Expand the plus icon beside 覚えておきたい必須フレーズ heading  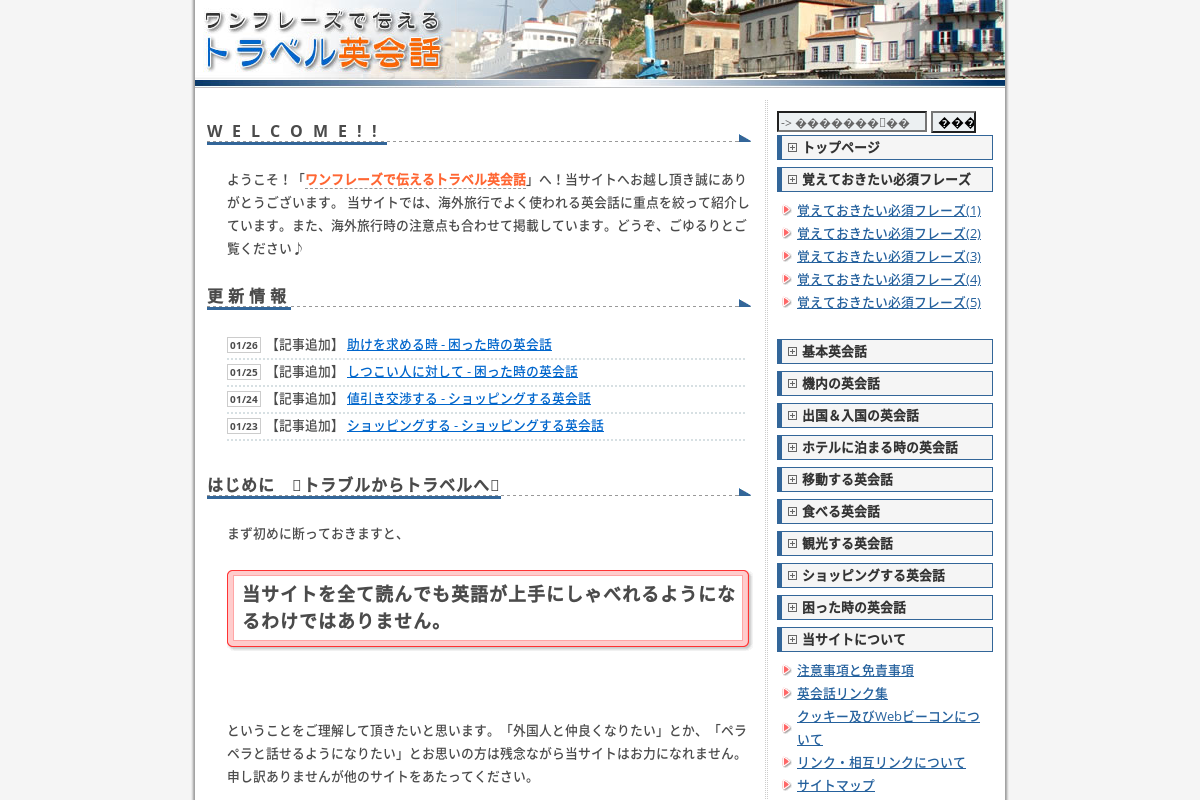pyautogui.click(x=792, y=180)
